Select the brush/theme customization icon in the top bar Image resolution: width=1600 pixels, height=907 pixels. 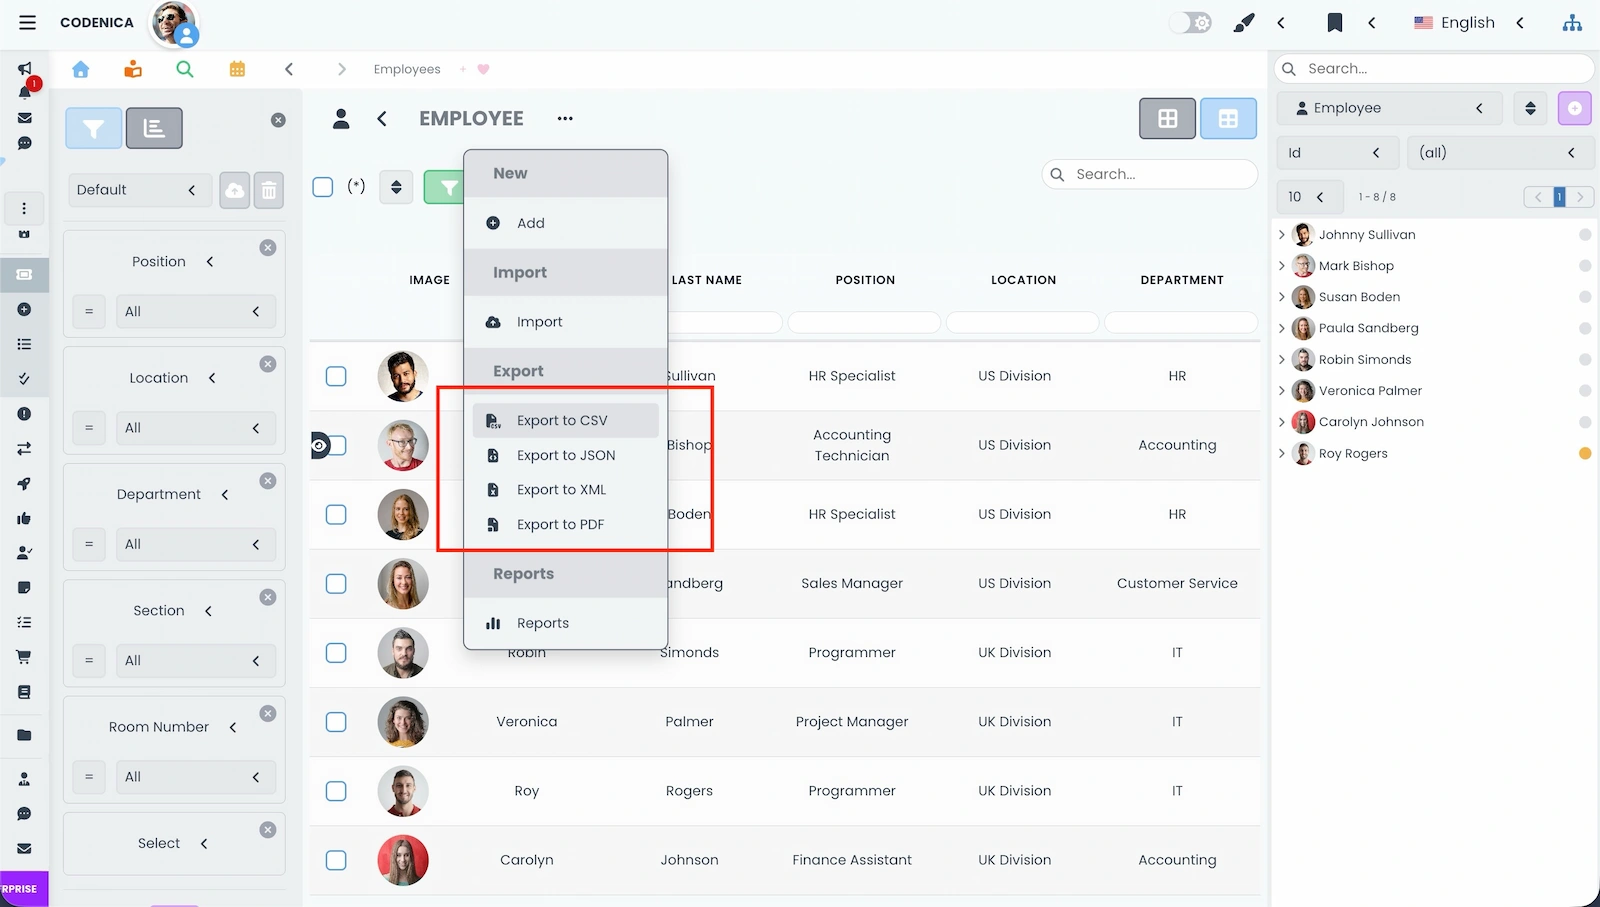click(x=1244, y=22)
